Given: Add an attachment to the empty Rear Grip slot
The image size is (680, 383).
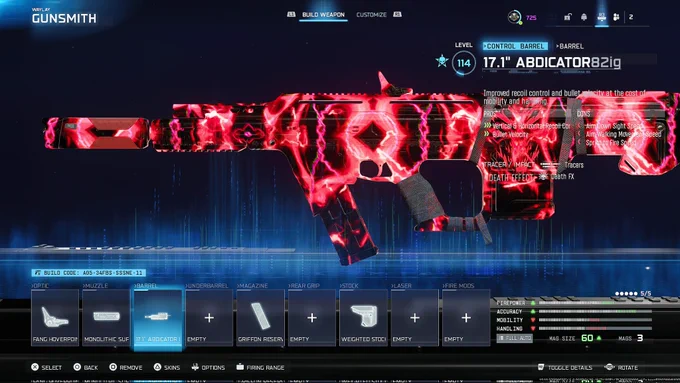Looking at the screenshot, I should [x=312, y=318].
